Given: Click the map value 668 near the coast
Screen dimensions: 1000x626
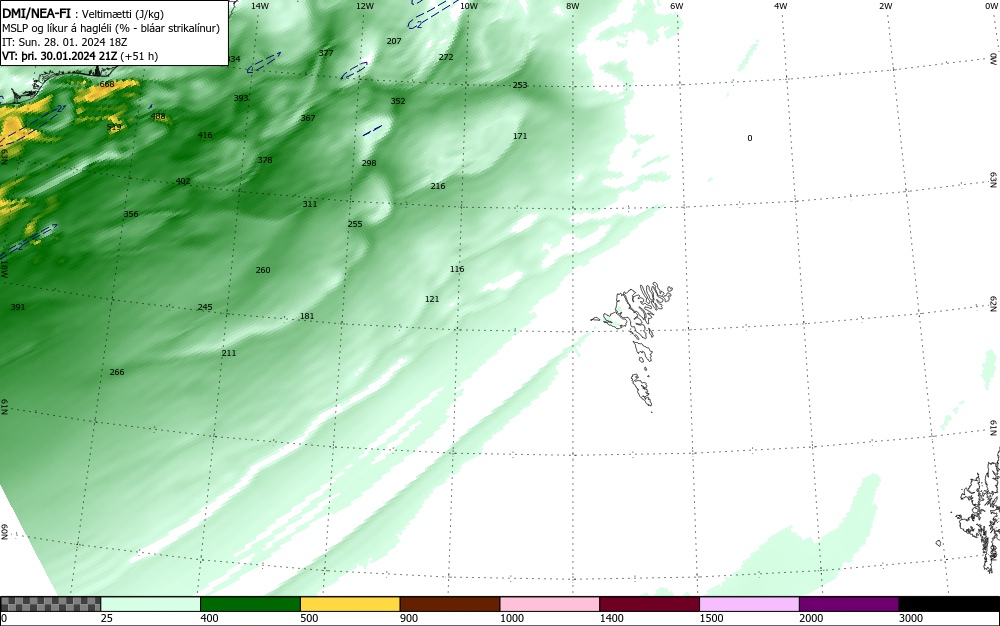Looking at the screenshot, I should (107, 84).
